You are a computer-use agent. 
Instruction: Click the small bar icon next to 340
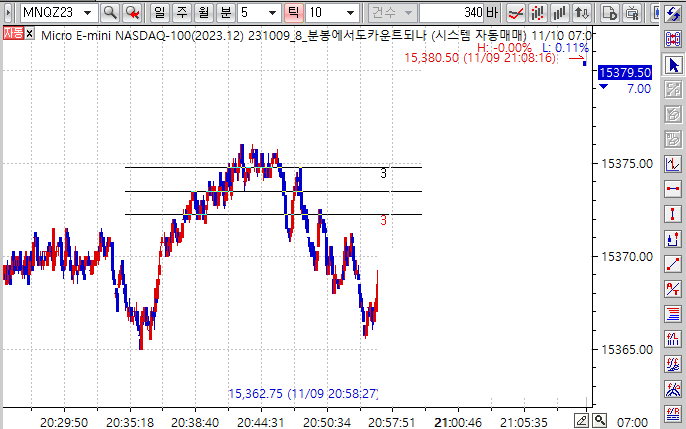pos(491,13)
